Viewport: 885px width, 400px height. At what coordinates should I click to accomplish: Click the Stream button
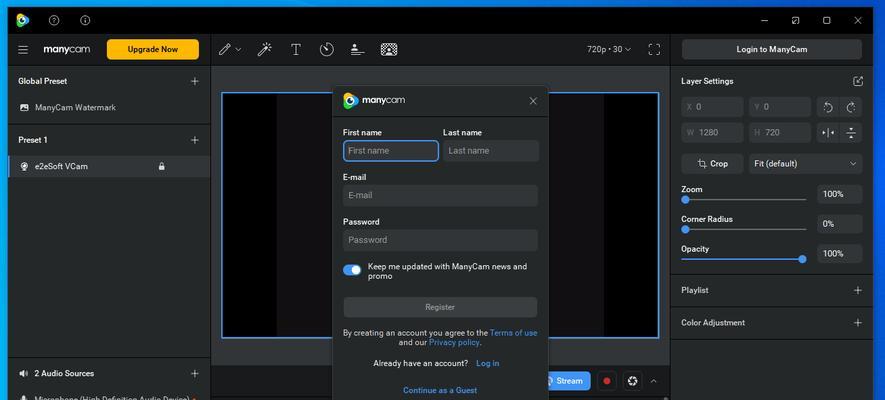coord(569,381)
